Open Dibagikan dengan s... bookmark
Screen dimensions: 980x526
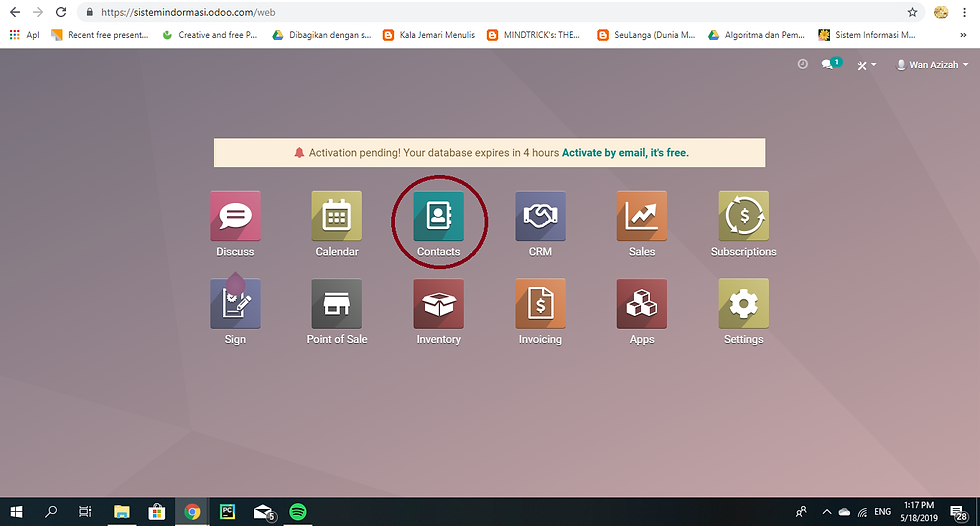point(322,35)
